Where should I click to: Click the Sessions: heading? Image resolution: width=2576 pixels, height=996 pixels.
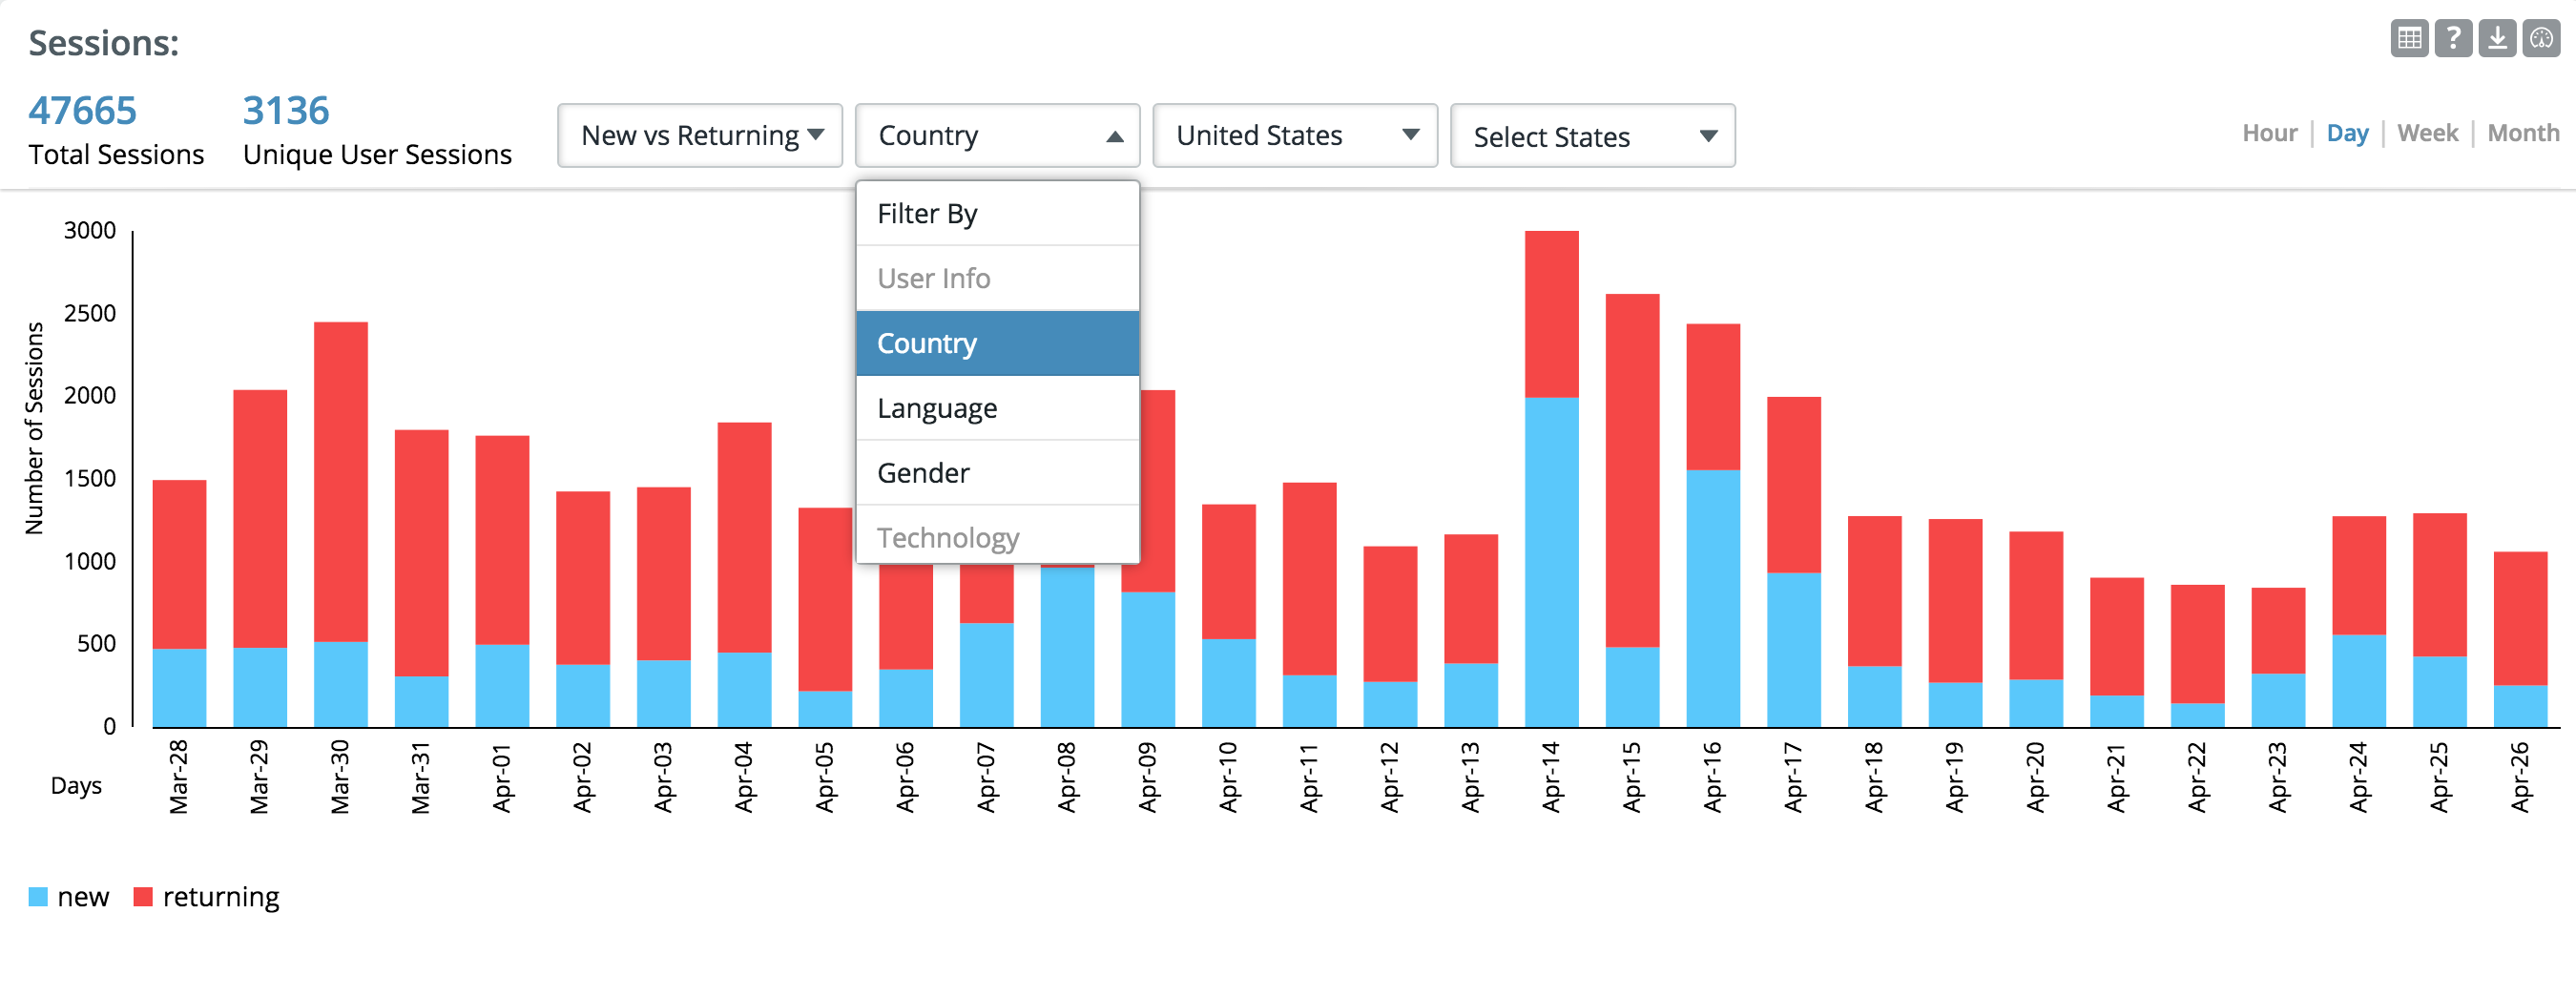[104, 43]
